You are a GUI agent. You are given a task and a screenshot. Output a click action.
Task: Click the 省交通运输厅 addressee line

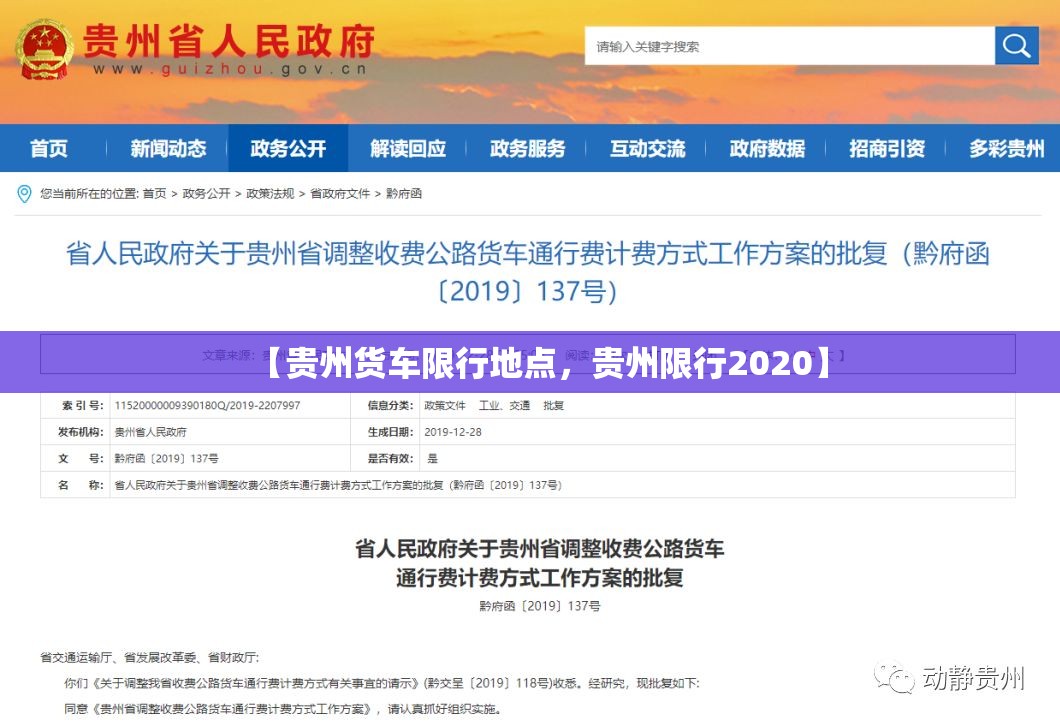tap(149, 657)
